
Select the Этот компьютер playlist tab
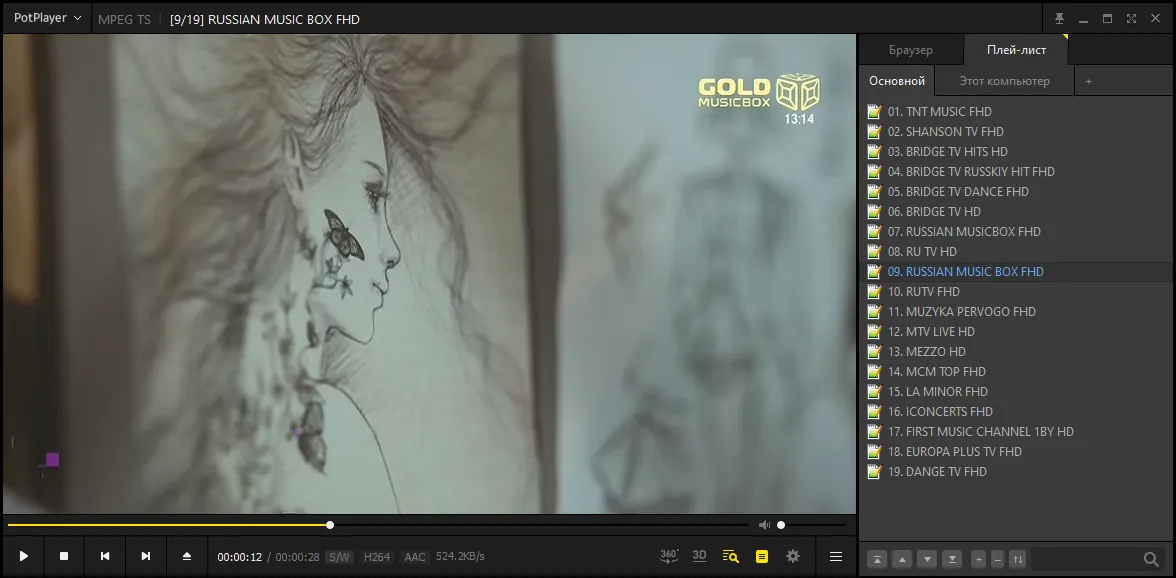click(x=1004, y=81)
